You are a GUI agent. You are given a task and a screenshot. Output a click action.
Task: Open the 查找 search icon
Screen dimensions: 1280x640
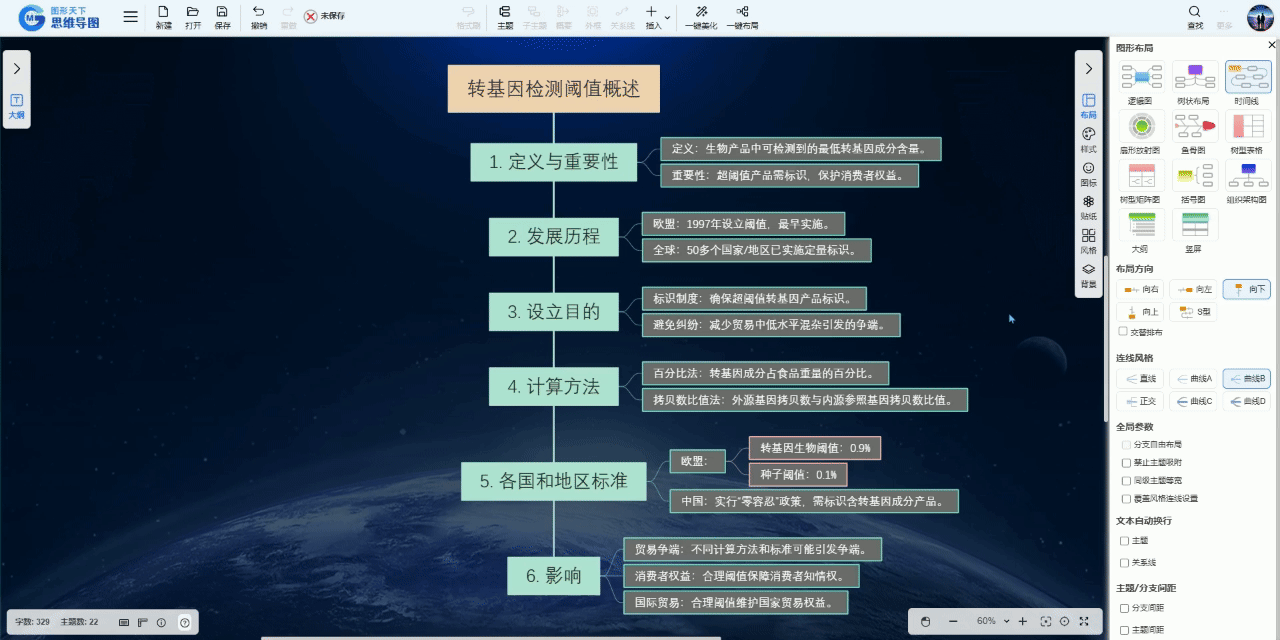1194,12
